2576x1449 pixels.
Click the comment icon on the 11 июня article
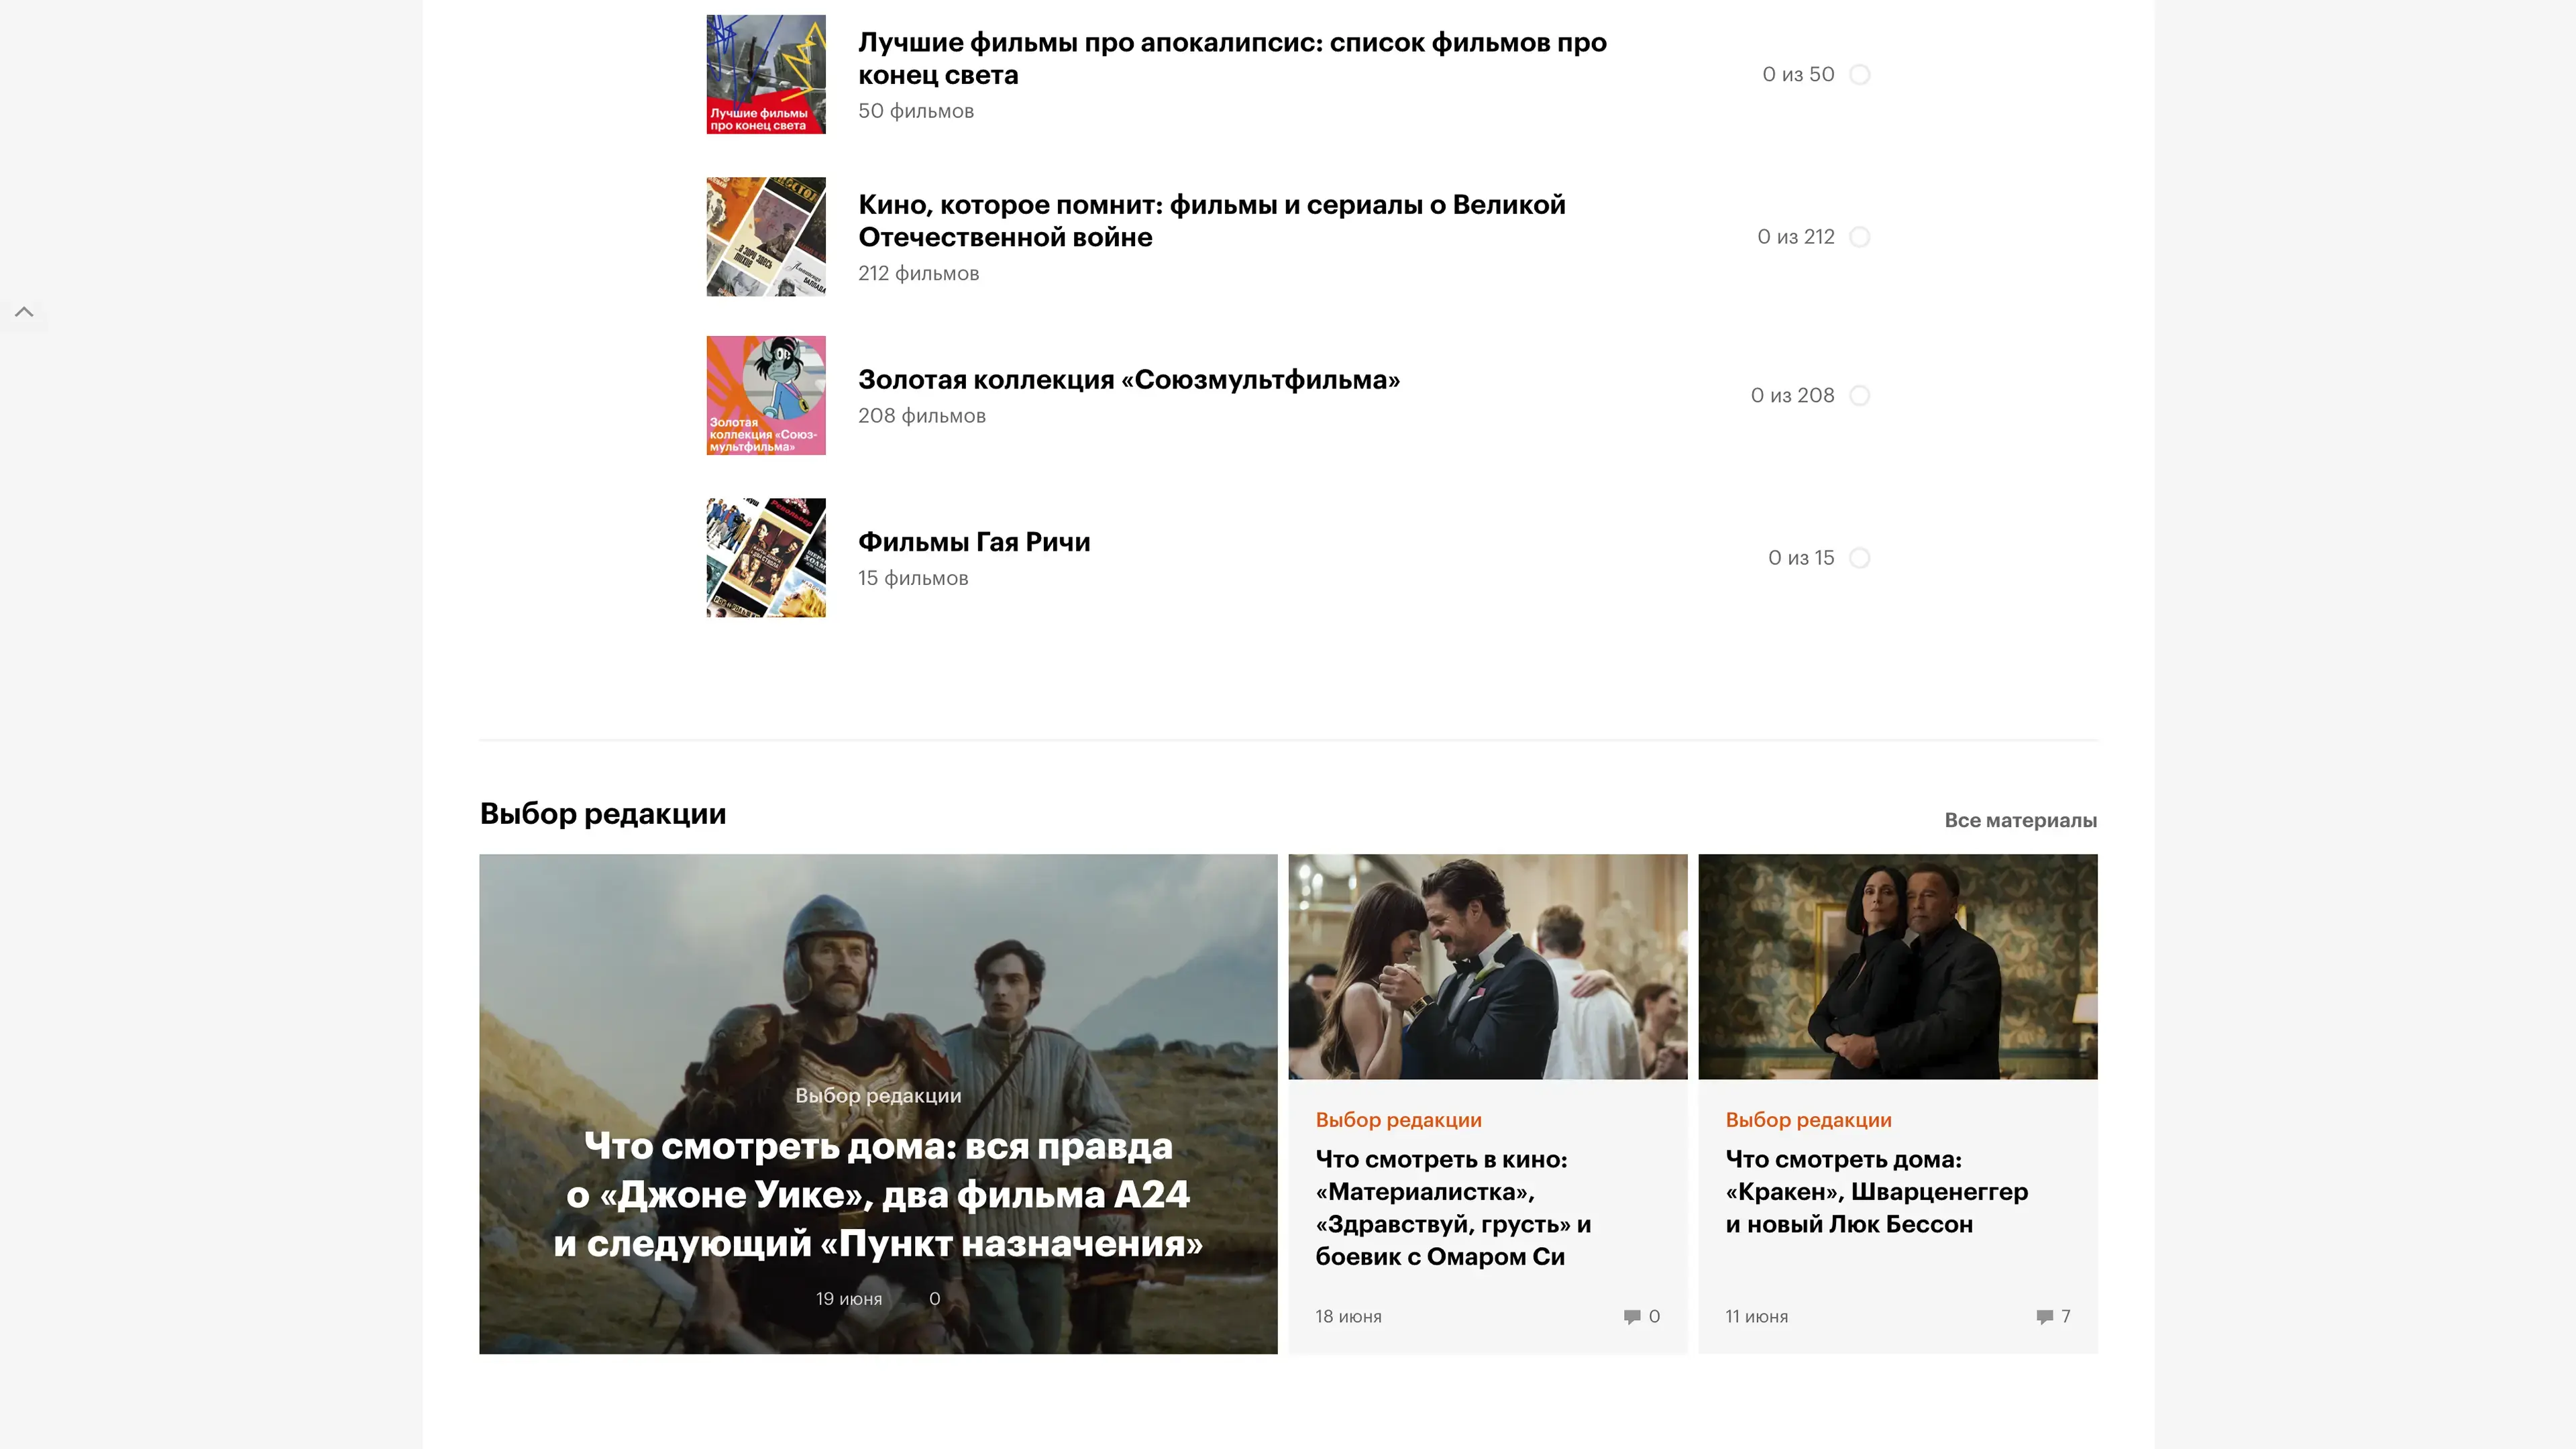[2044, 1316]
